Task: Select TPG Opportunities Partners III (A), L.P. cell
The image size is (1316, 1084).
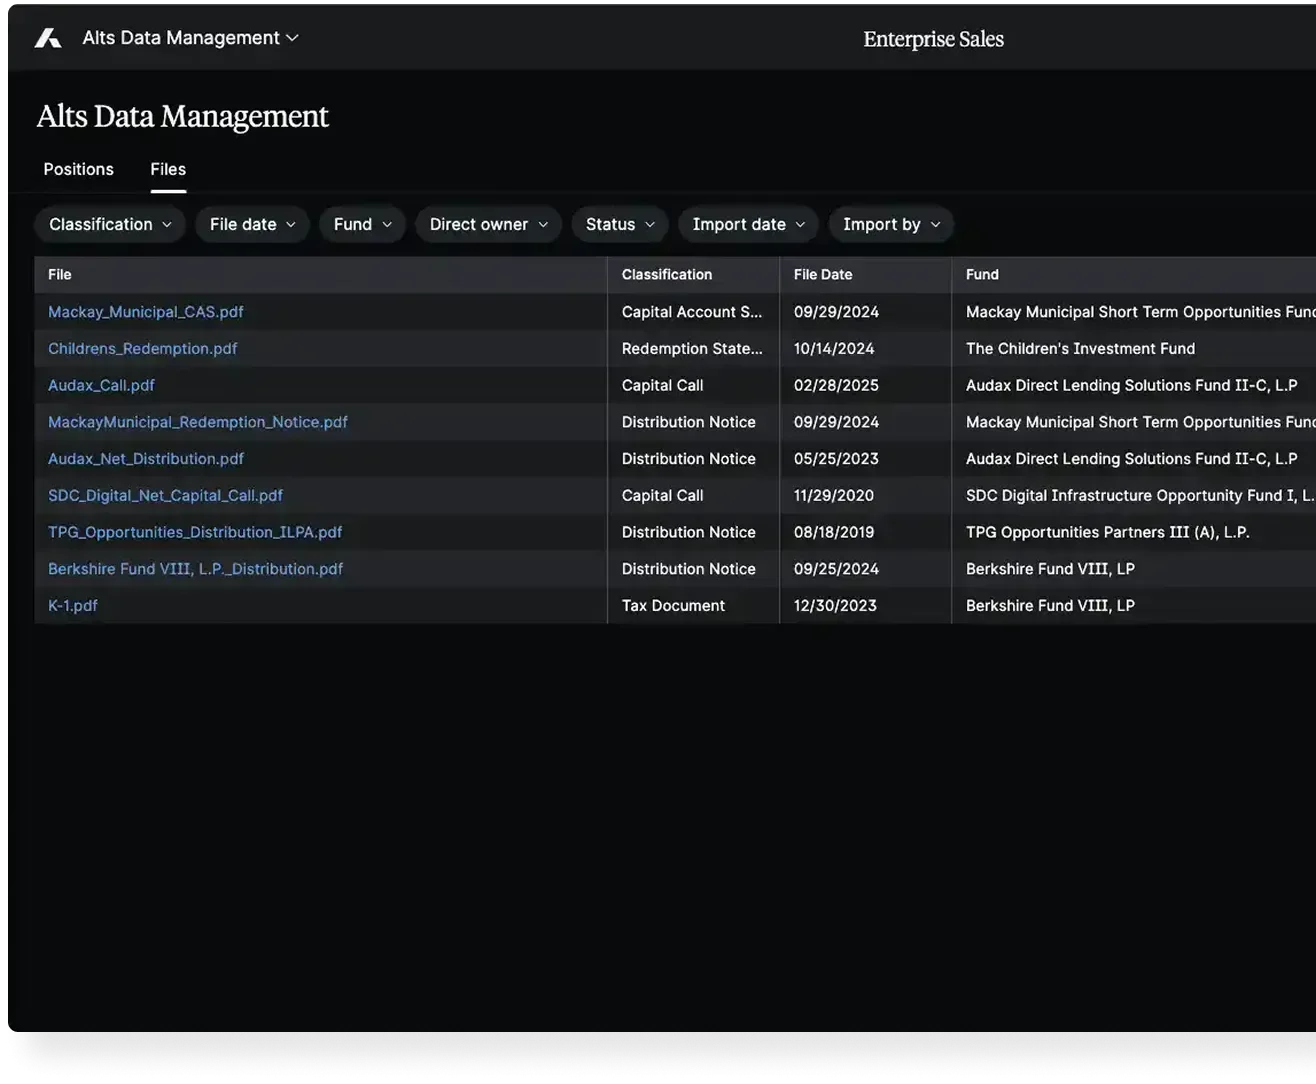Action: [x=1134, y=532]
